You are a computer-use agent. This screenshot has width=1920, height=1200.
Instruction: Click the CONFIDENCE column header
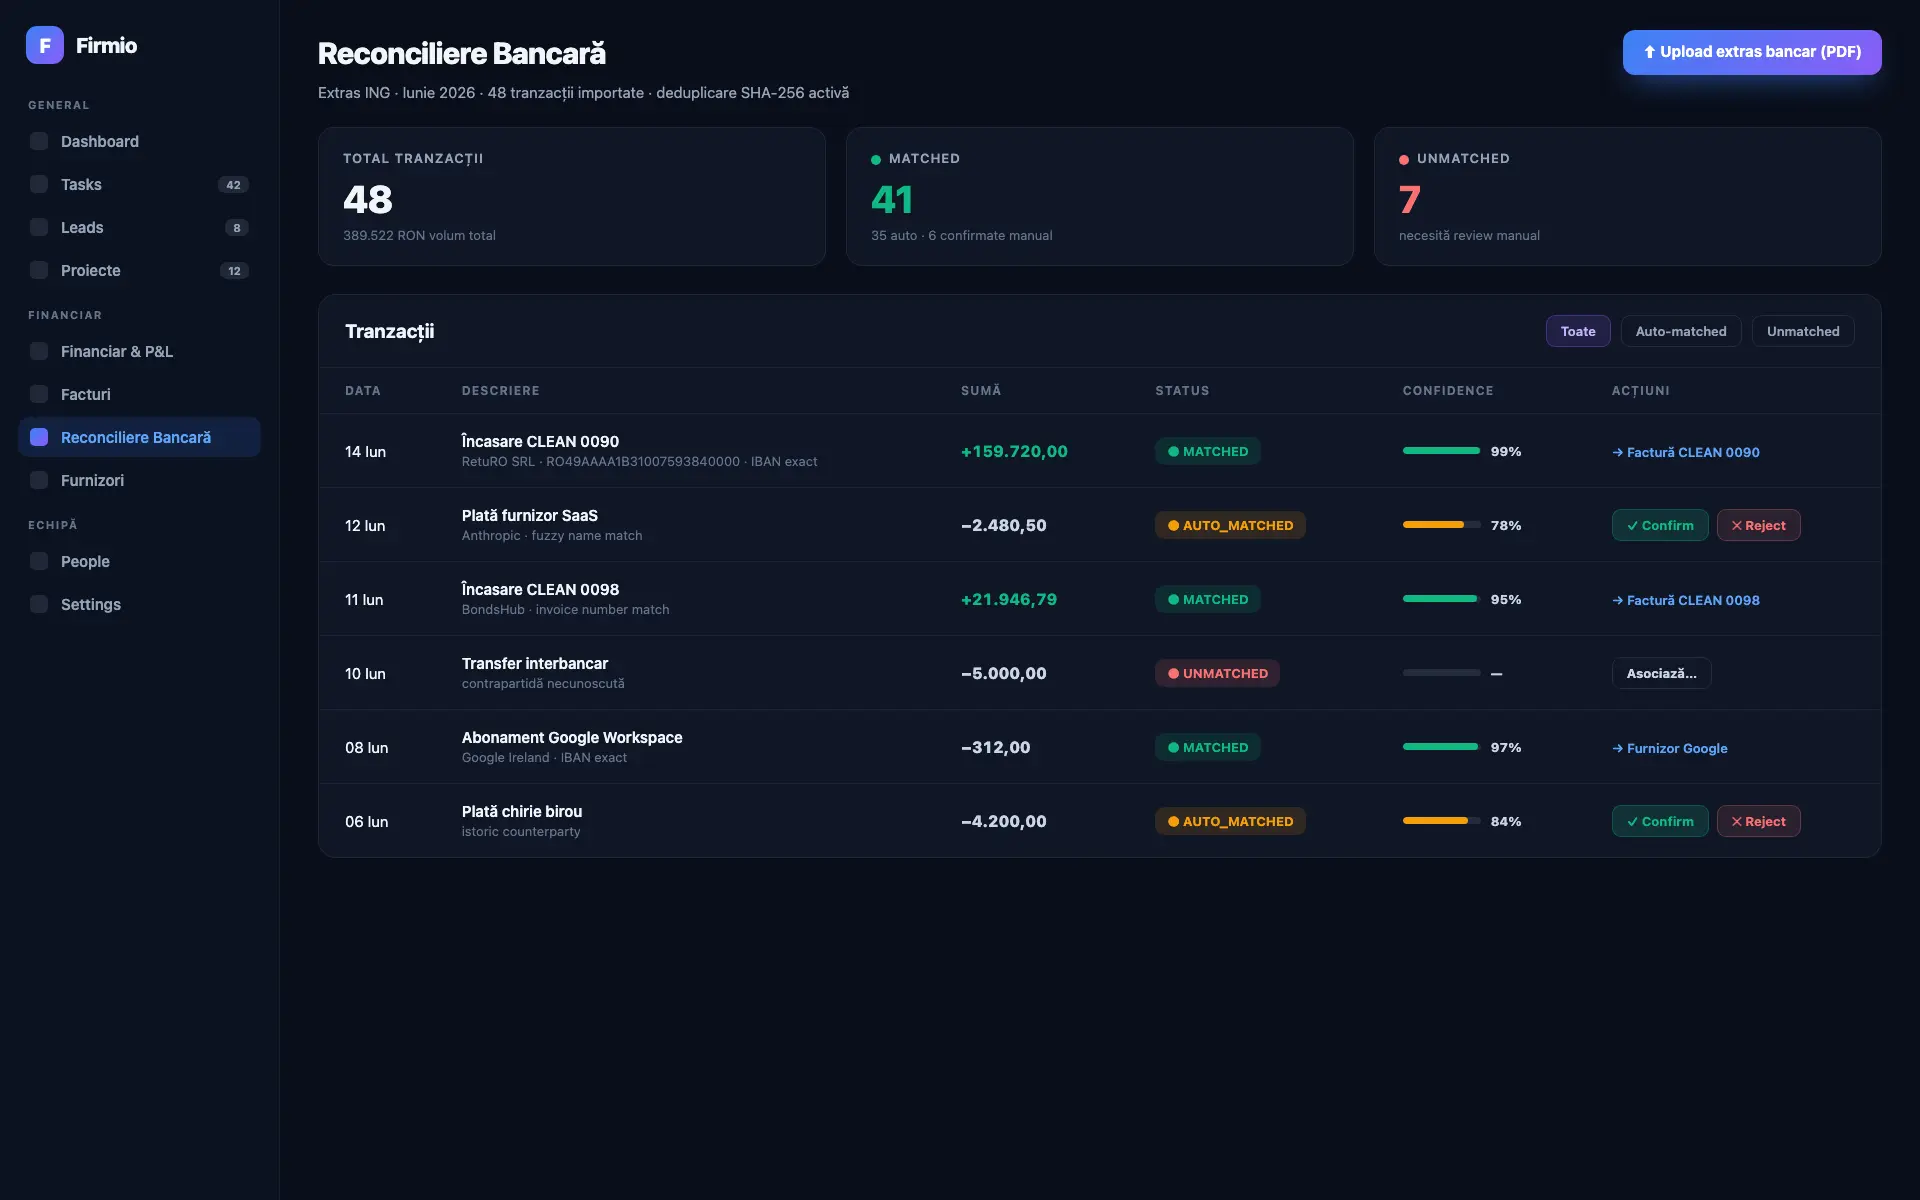pyautogui.click(x=1448, y=391)
